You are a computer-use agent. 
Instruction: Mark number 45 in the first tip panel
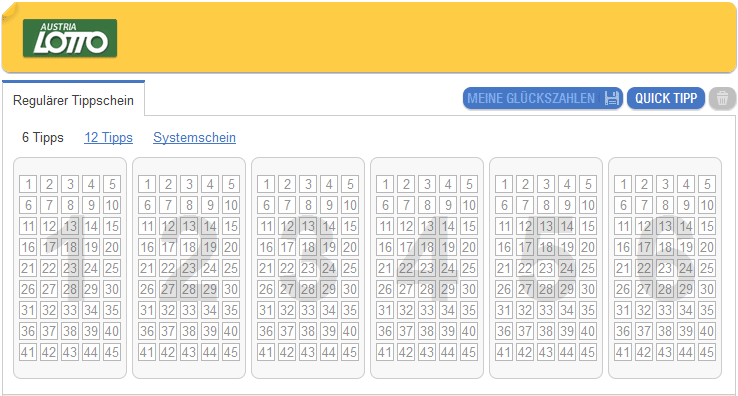coord(112,352)
